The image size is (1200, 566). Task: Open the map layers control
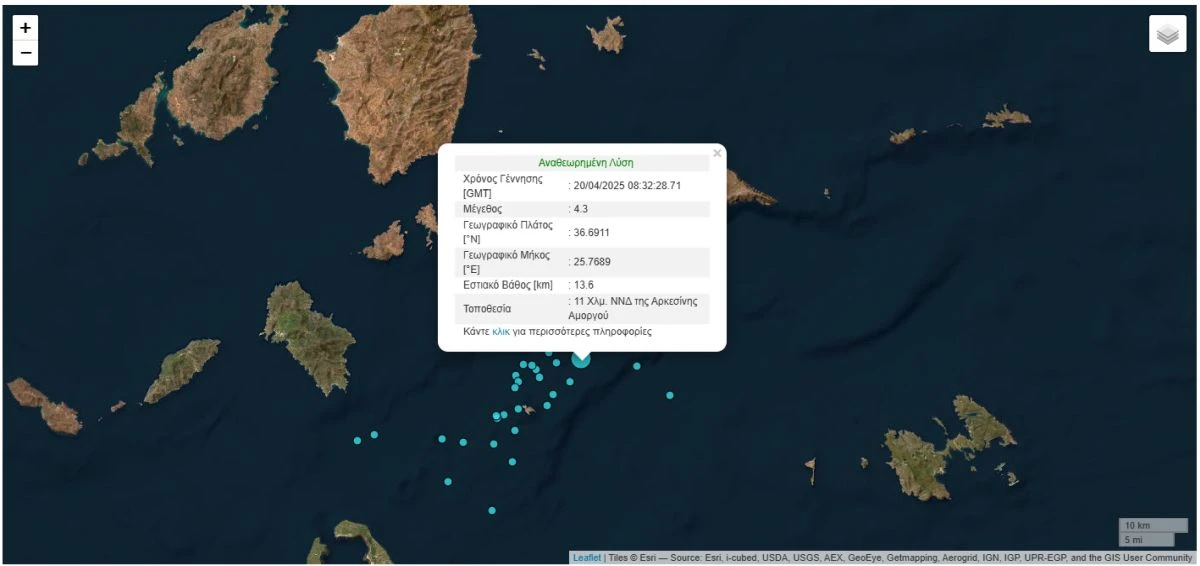coord(1167,34)
